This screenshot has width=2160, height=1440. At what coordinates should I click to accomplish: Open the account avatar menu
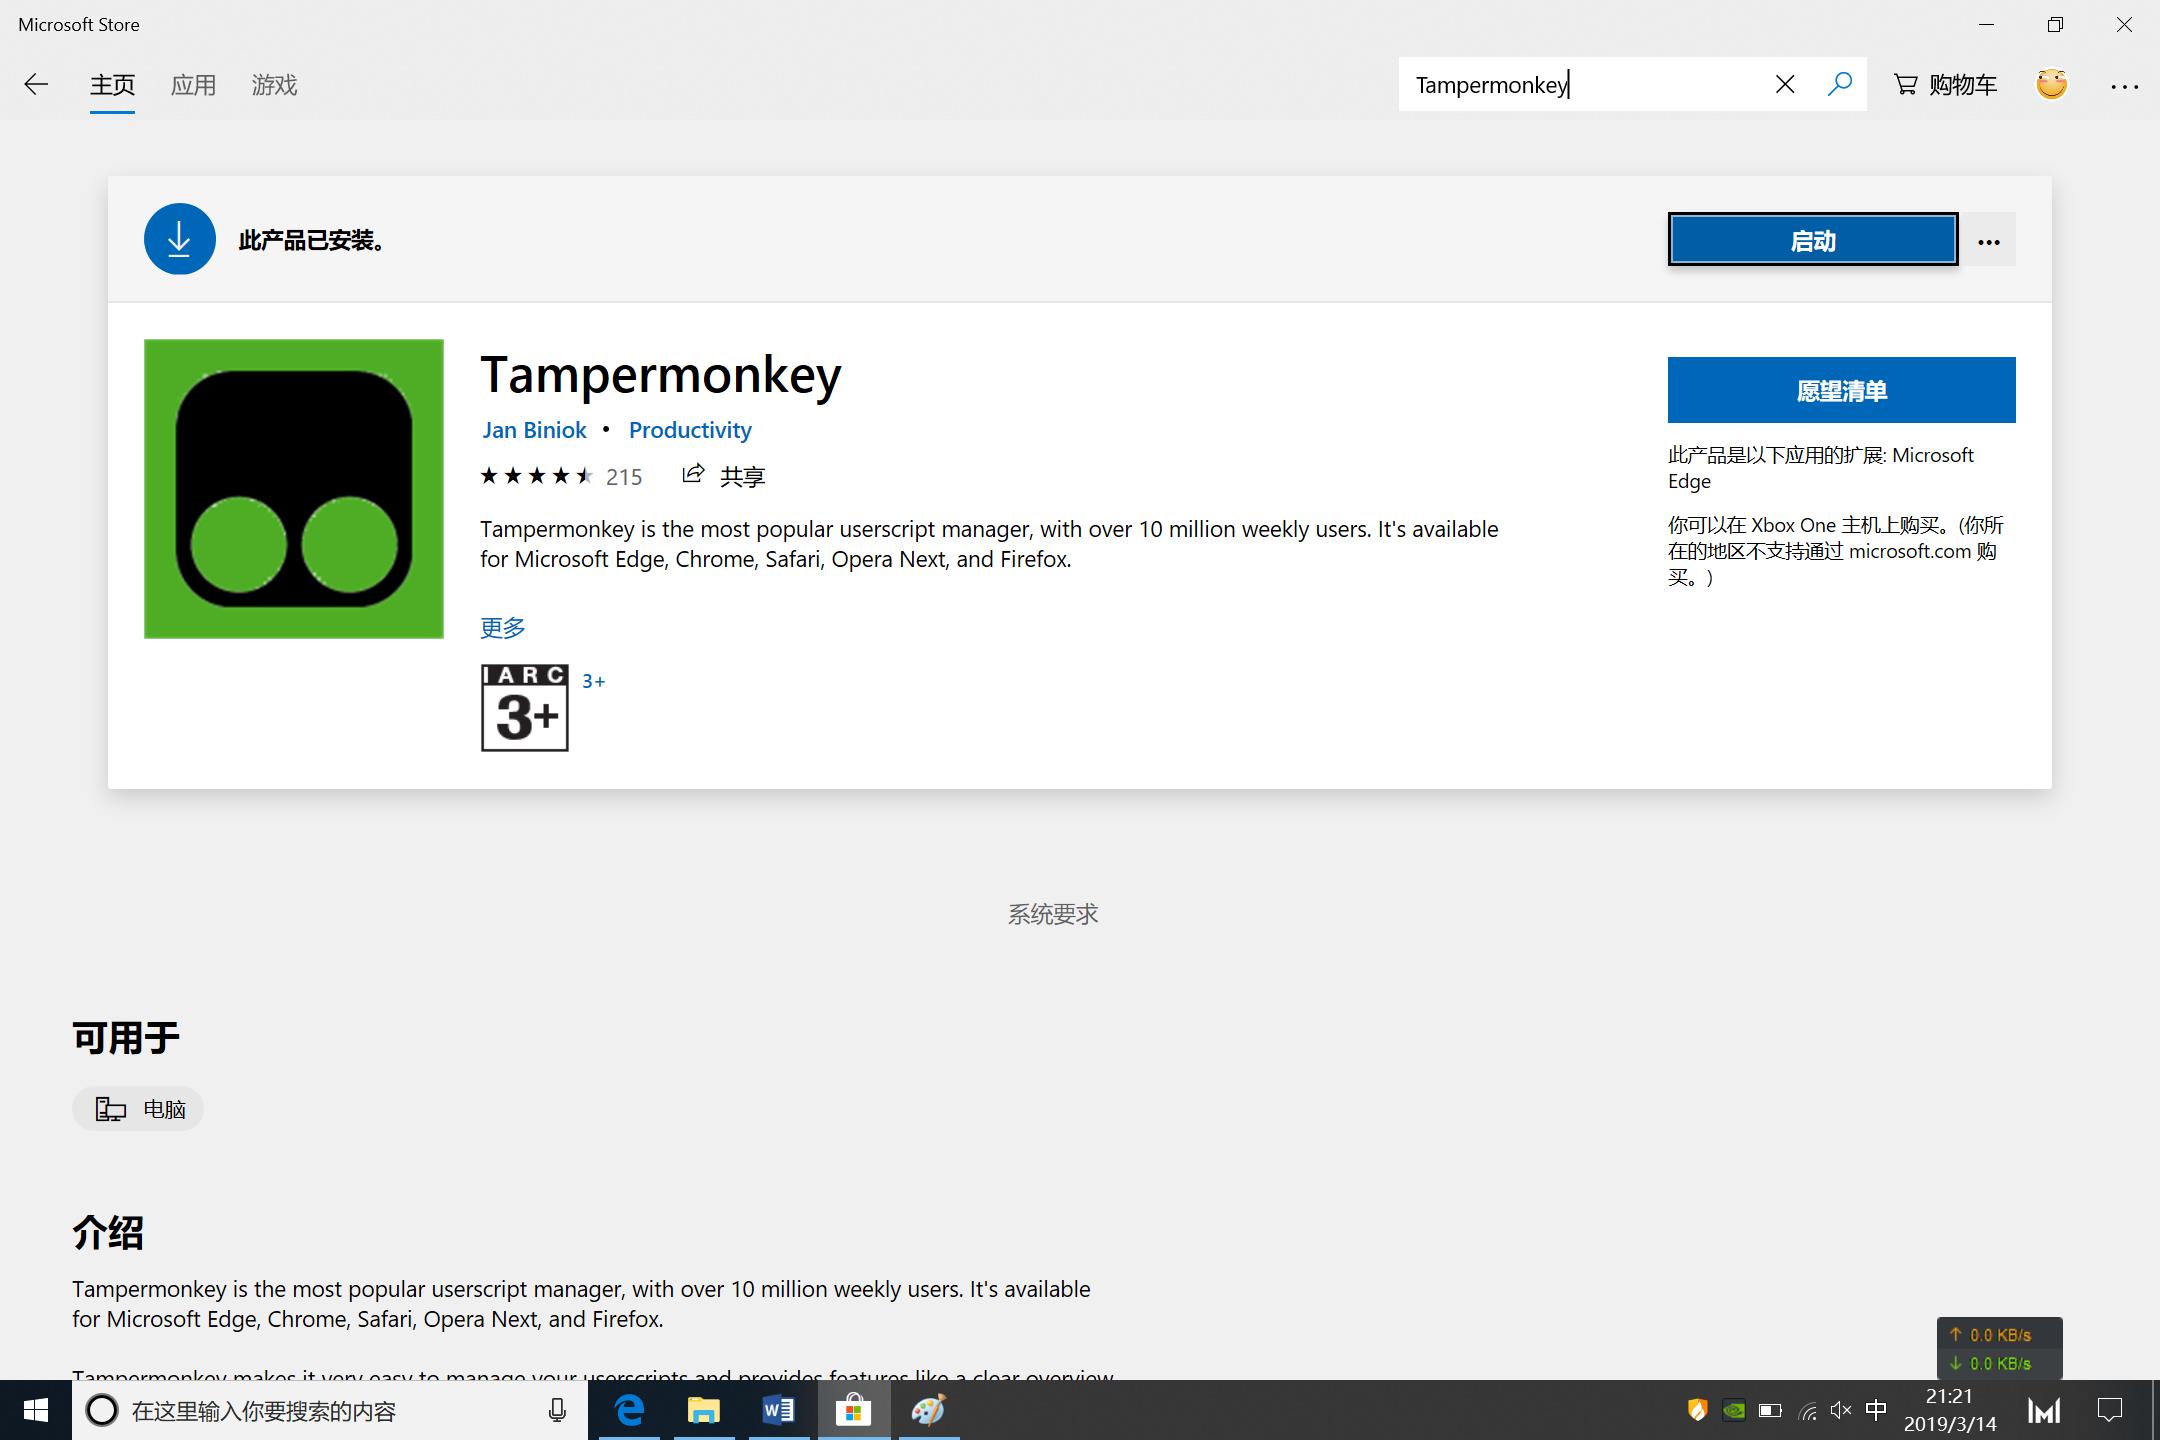point(2051,84)
